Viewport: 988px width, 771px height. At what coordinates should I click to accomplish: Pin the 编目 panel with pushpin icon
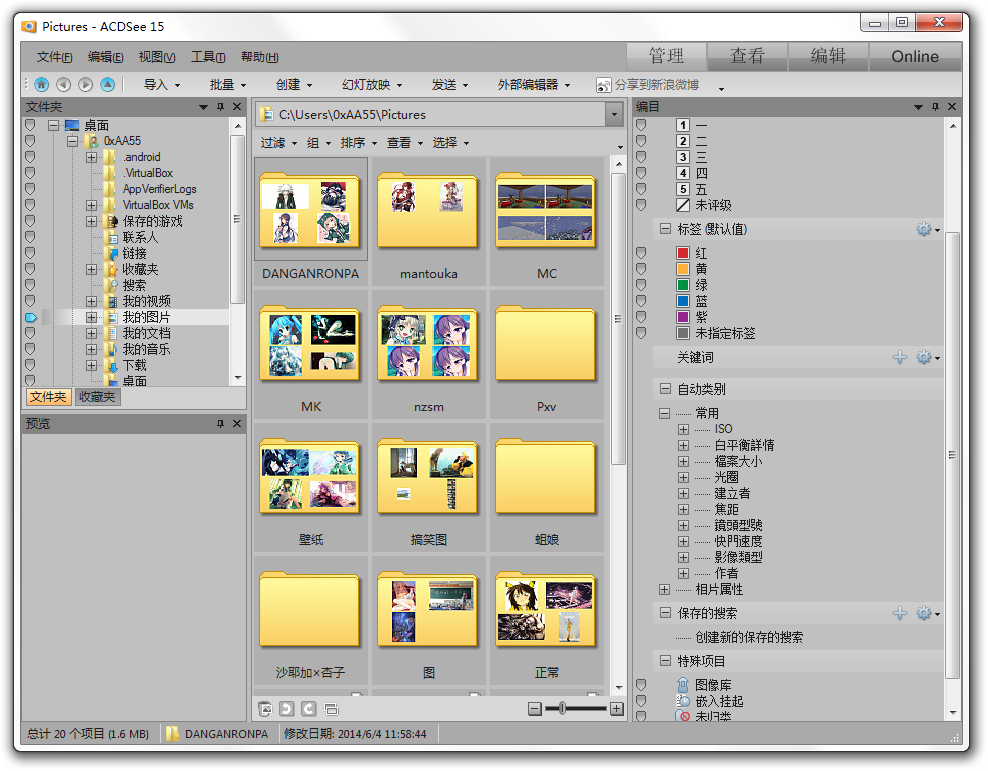coord(936,106)
